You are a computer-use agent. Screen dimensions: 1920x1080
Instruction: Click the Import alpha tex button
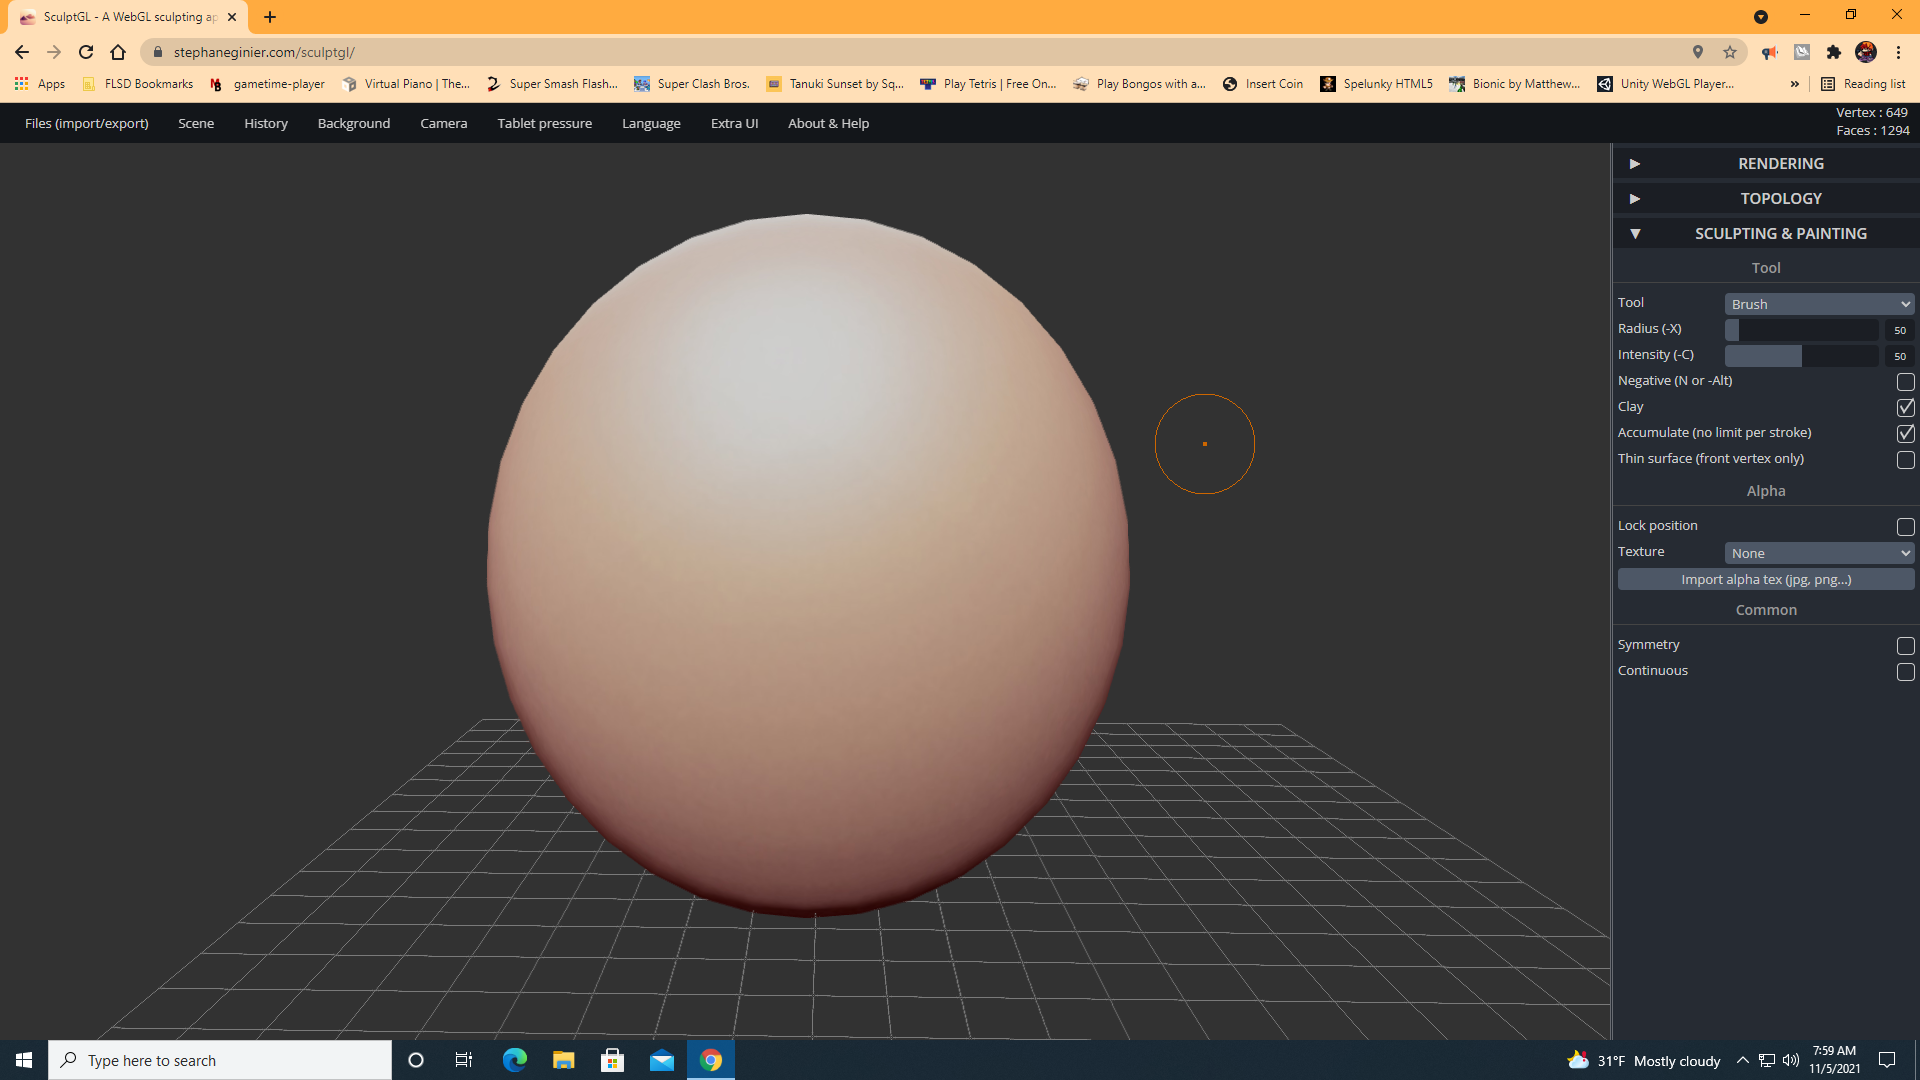[1765, 579]
